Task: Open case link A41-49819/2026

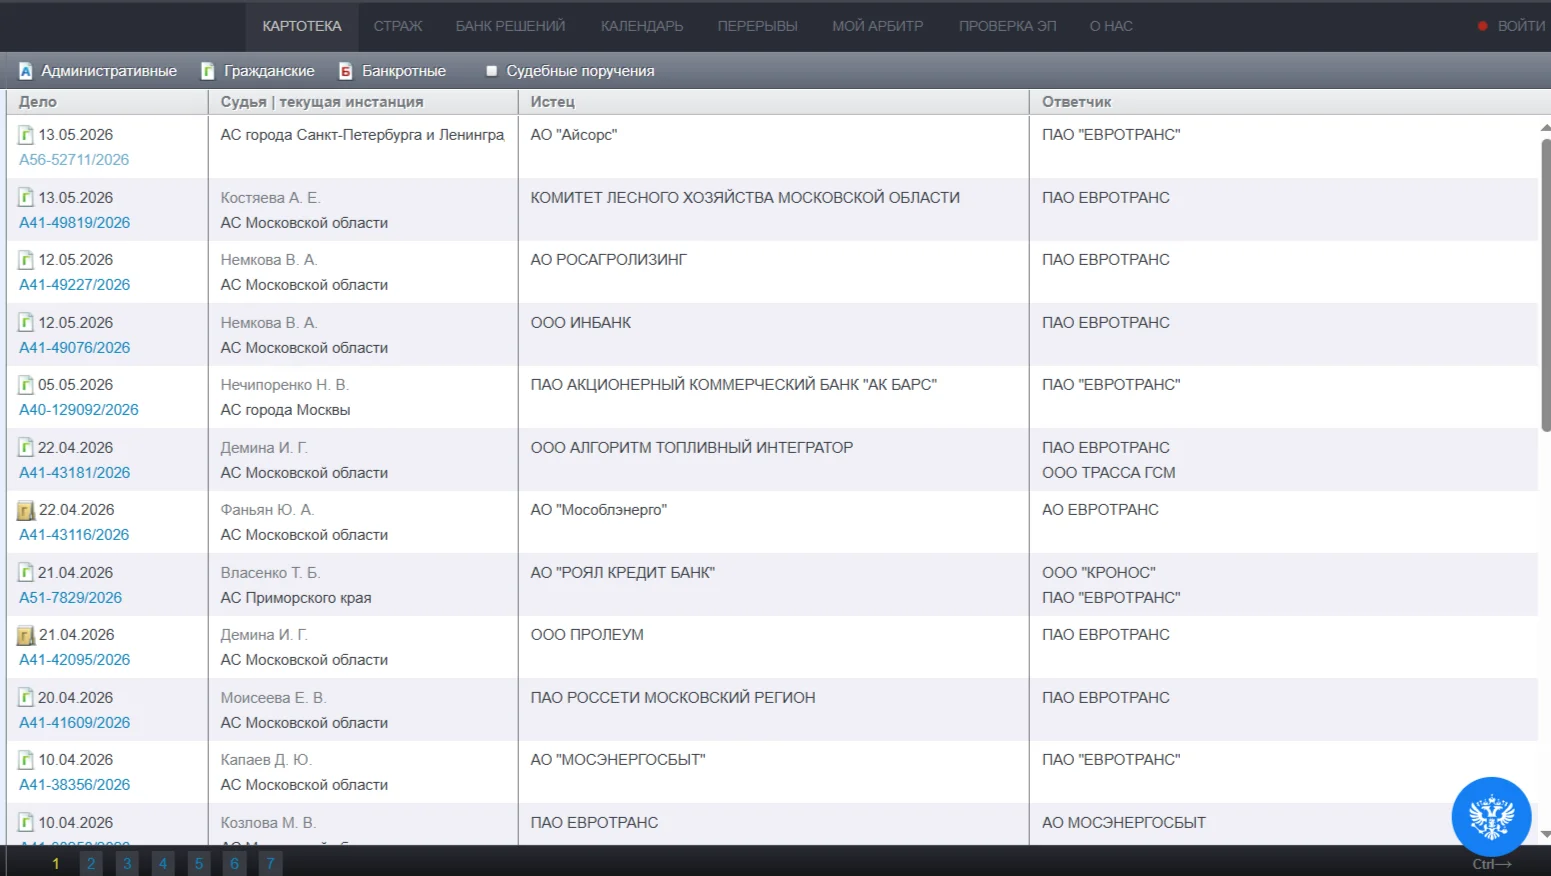Action: (x=75, y=223)
